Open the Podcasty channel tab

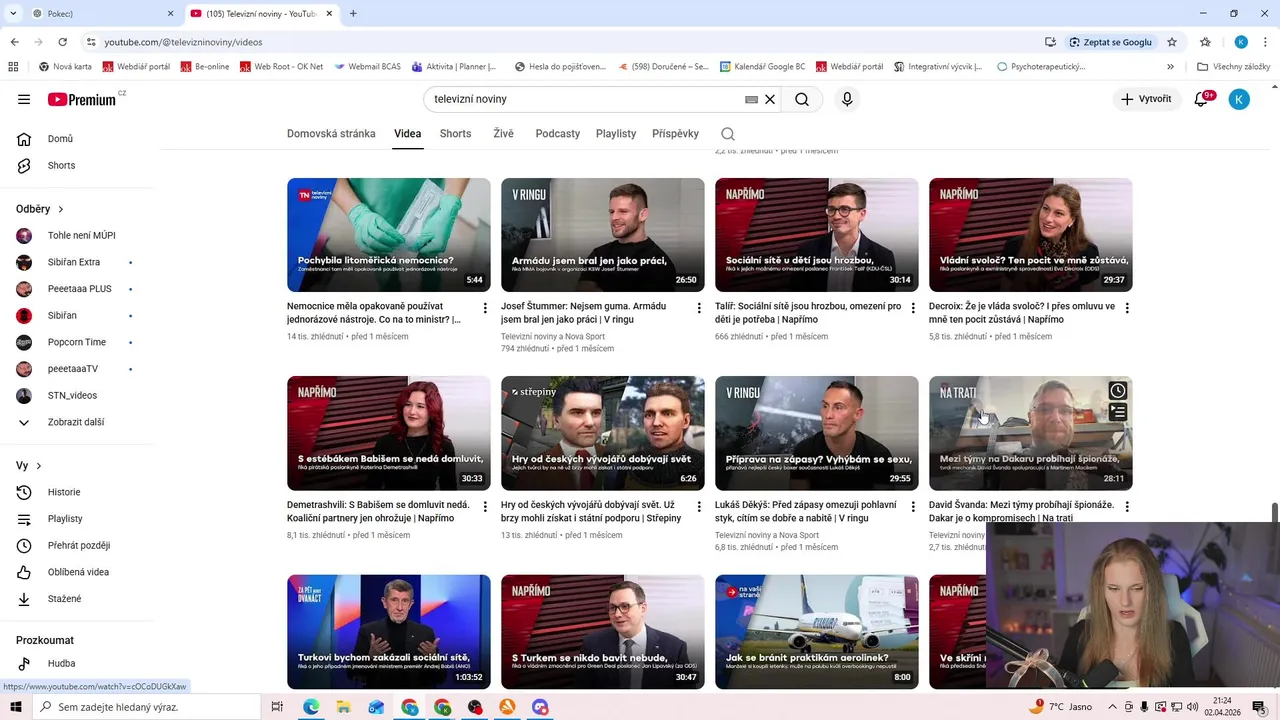(557, 134)
